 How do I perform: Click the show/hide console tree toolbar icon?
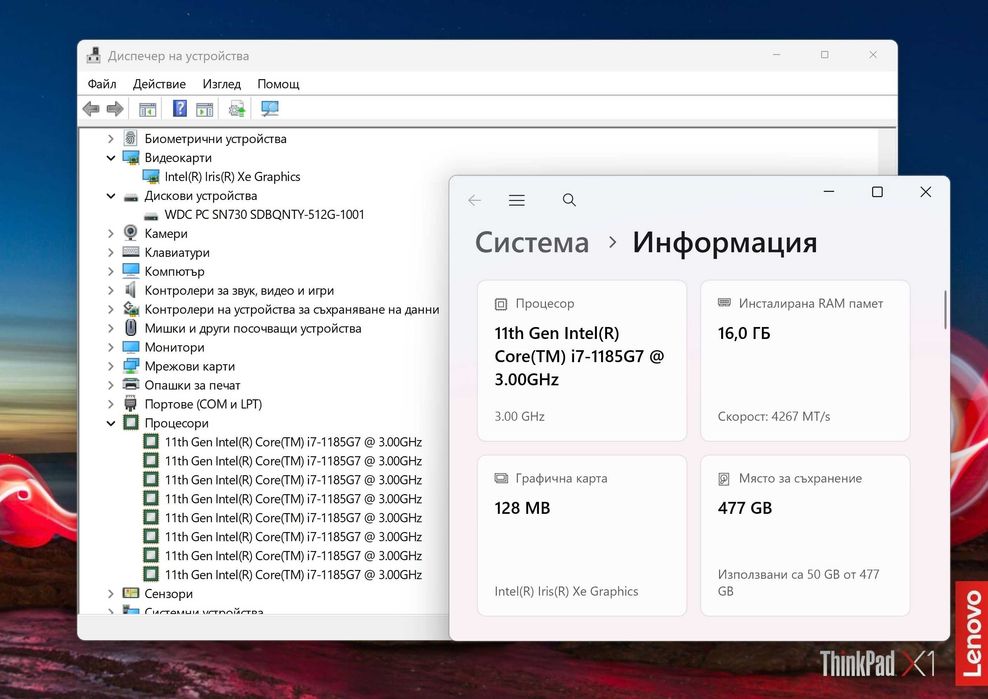(x=147, y=109)
